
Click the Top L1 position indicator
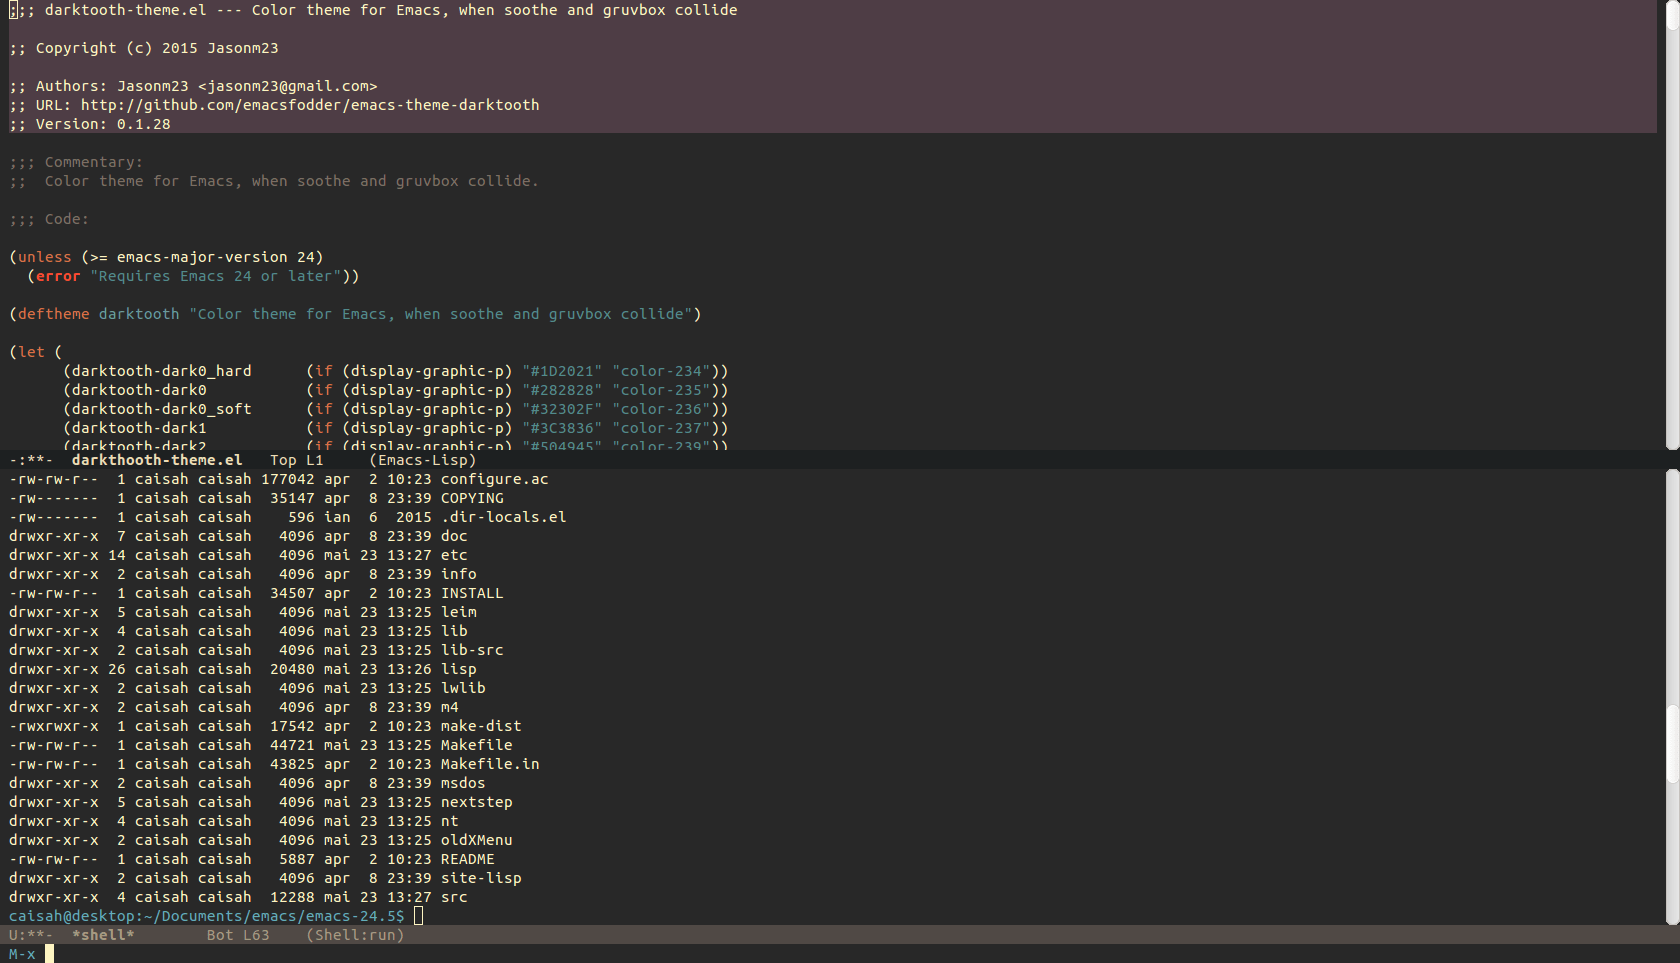(x=296, y=460)
